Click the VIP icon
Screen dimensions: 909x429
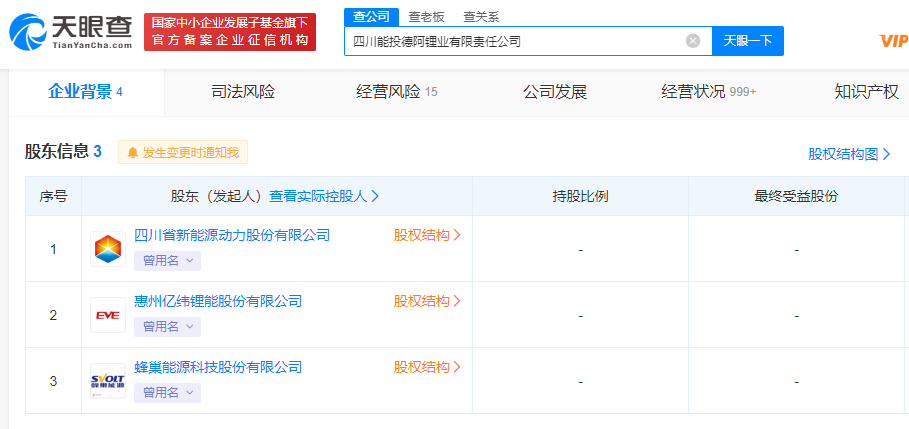tap(892, 41)
